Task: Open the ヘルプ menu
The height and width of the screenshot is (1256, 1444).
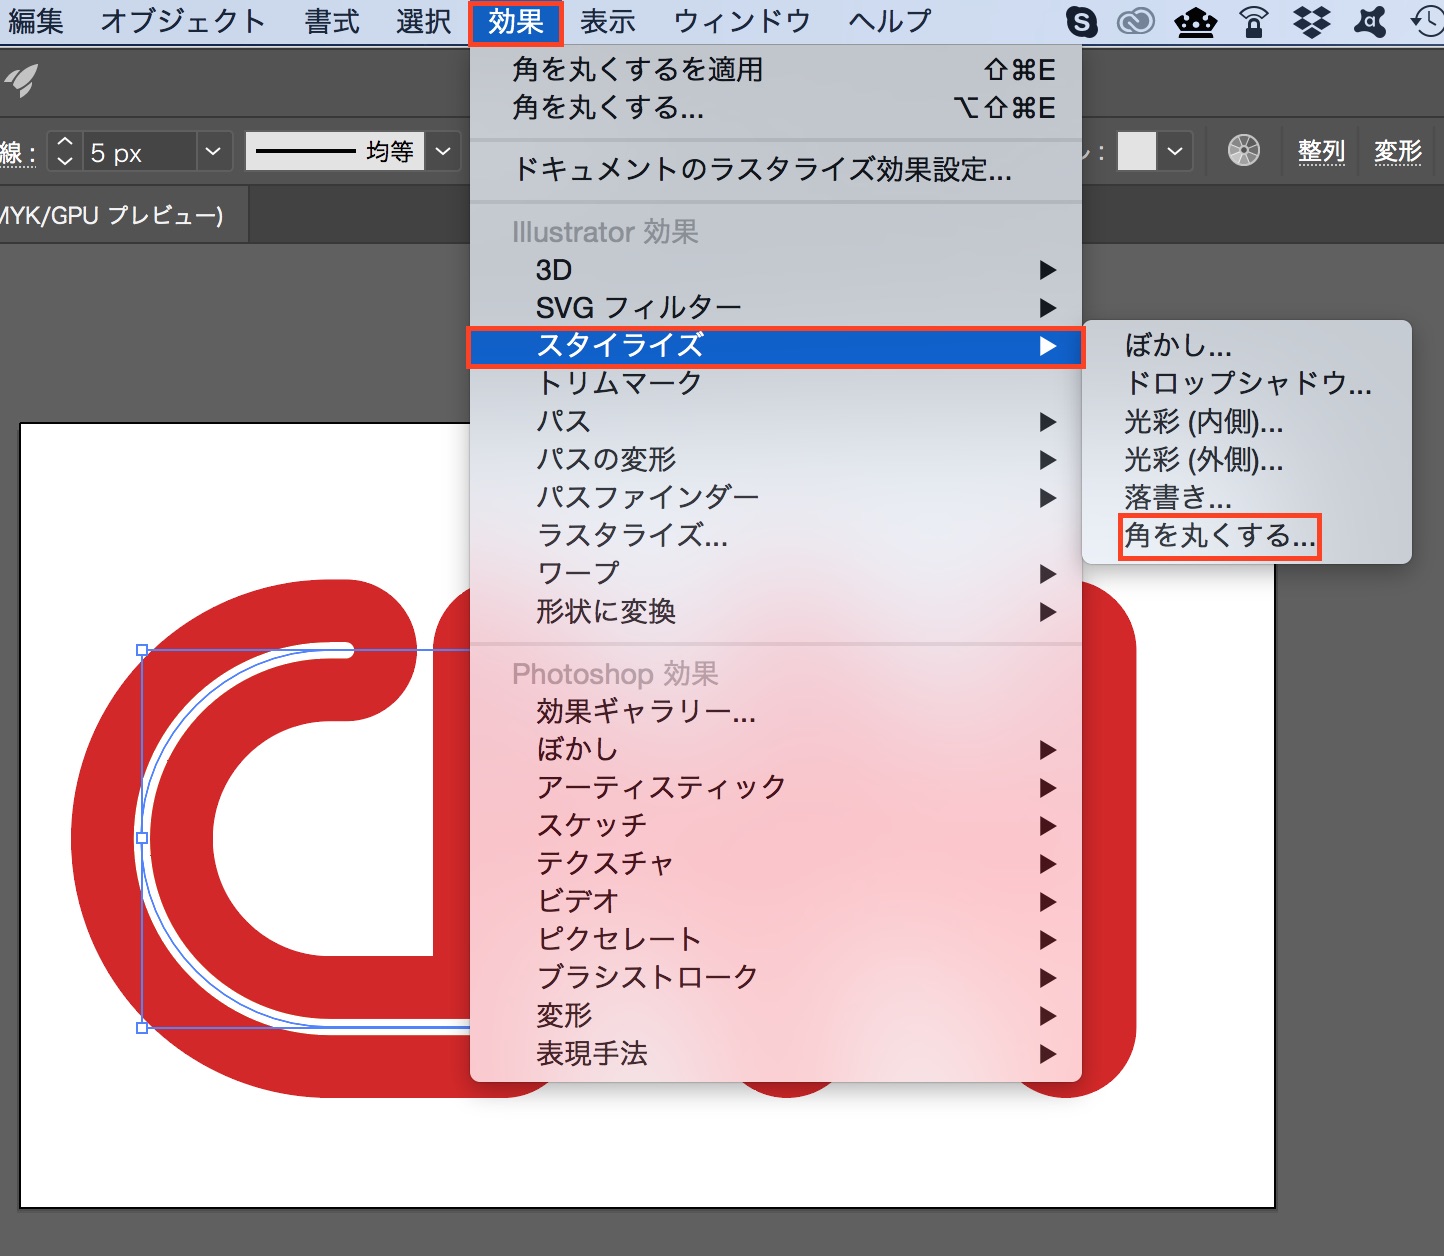Action: (890, 21)
